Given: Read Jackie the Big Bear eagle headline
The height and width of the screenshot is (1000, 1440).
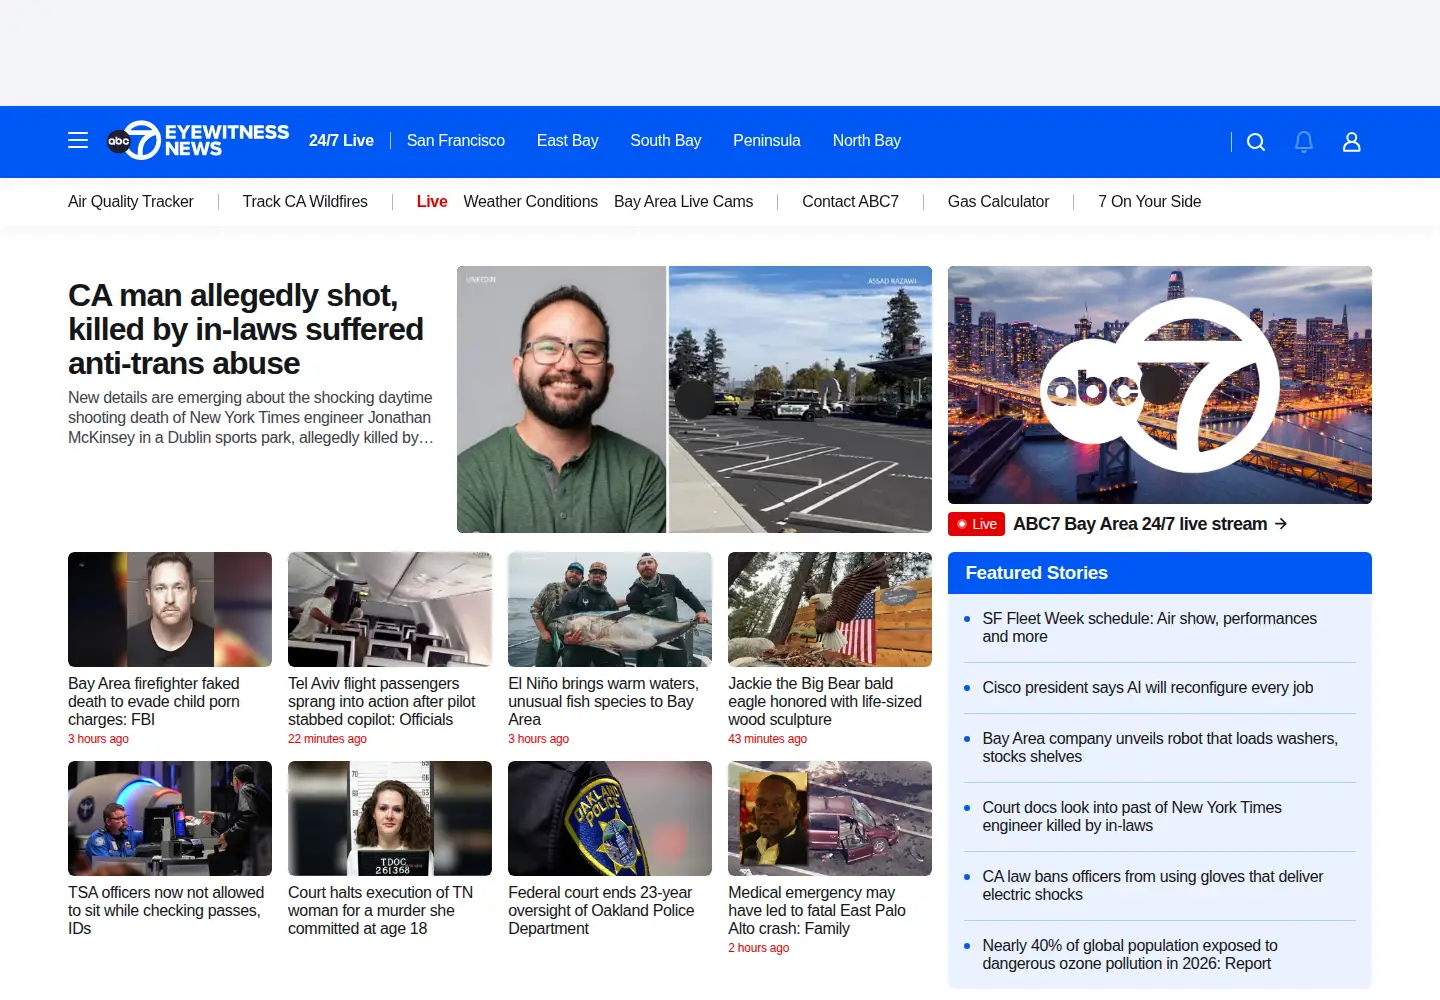Looking at the screenshot, I should pos(825,702).
